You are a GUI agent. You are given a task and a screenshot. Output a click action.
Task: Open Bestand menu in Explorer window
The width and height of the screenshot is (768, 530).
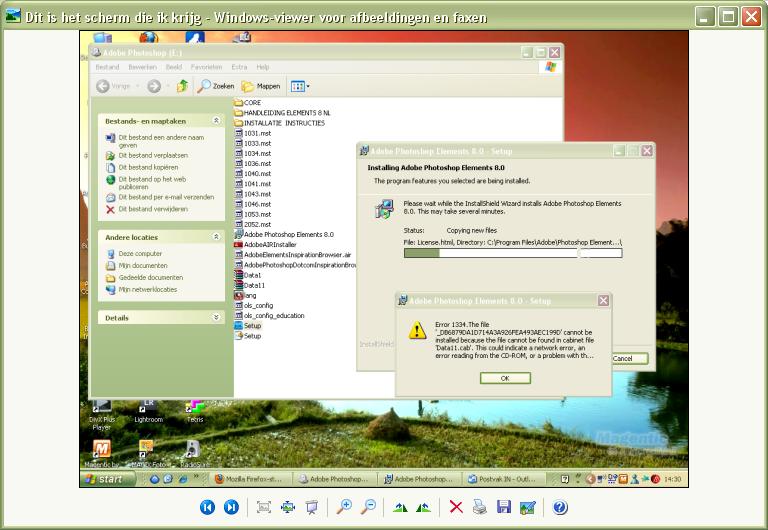pos(107,67)
